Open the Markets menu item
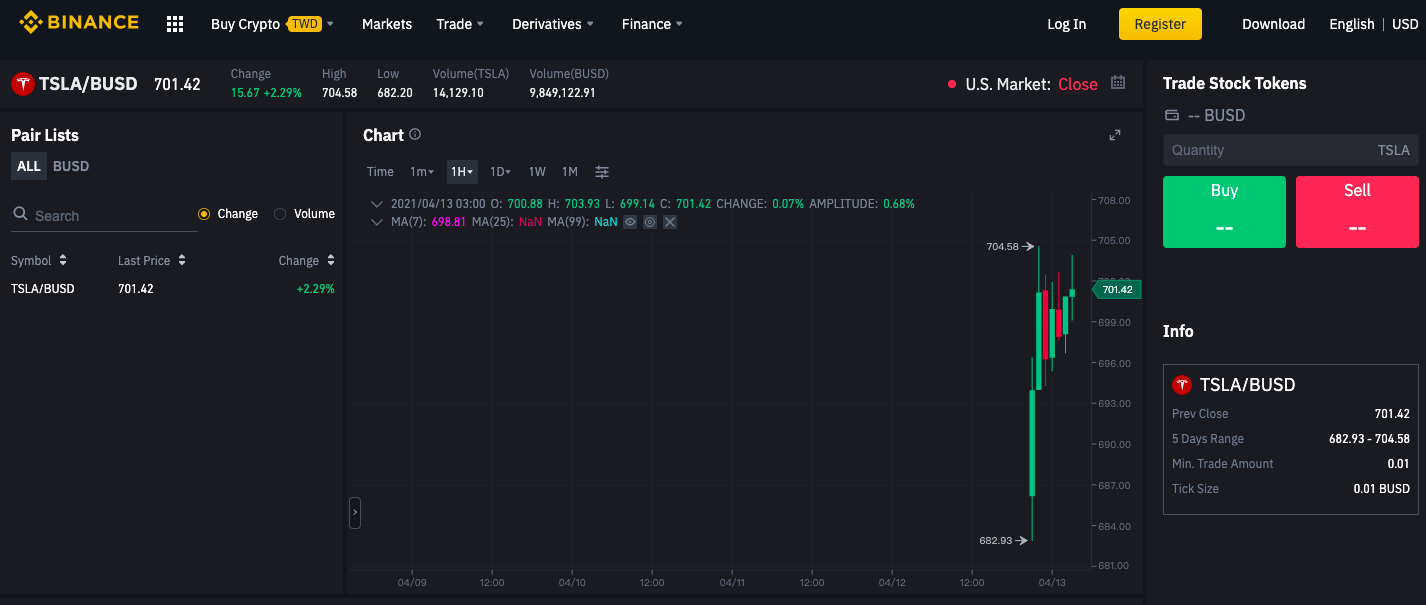The height and width of the screenshot is (605, 1426). click(386, 23)
